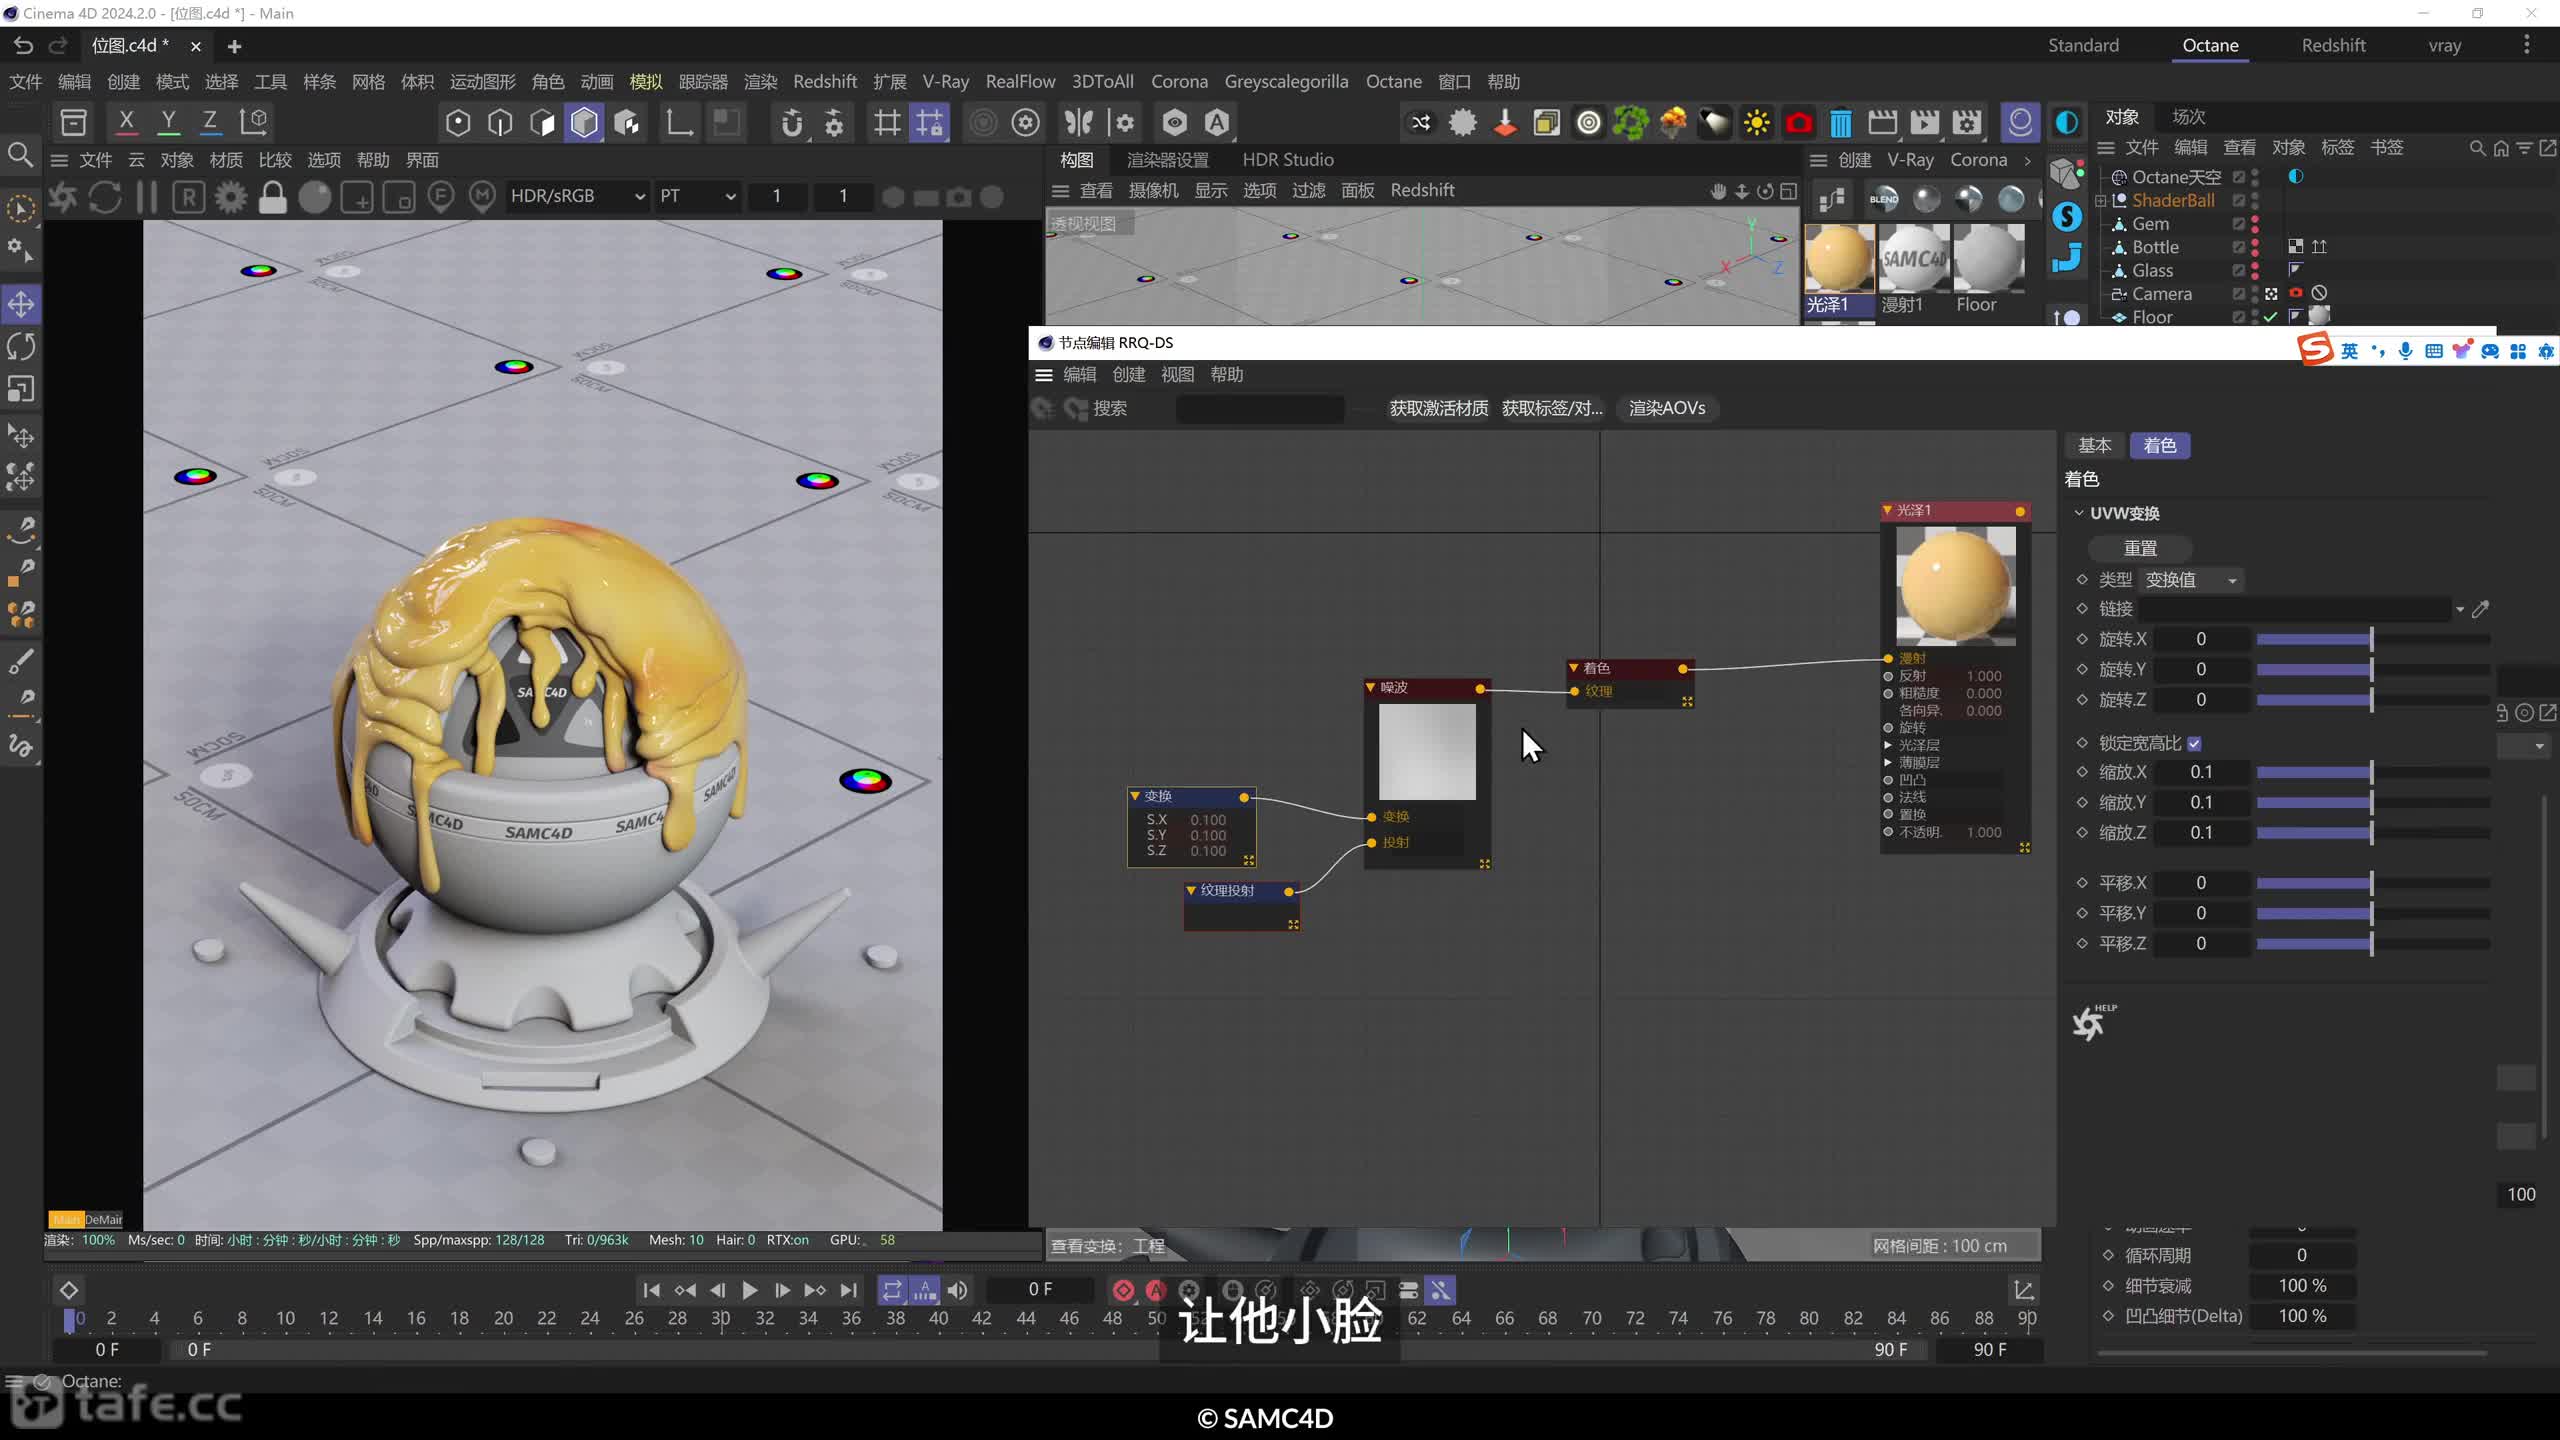Screen dimensions: 2560x1440
Task: Toggle the Z axis lock
Action: (x=210, y=122)
